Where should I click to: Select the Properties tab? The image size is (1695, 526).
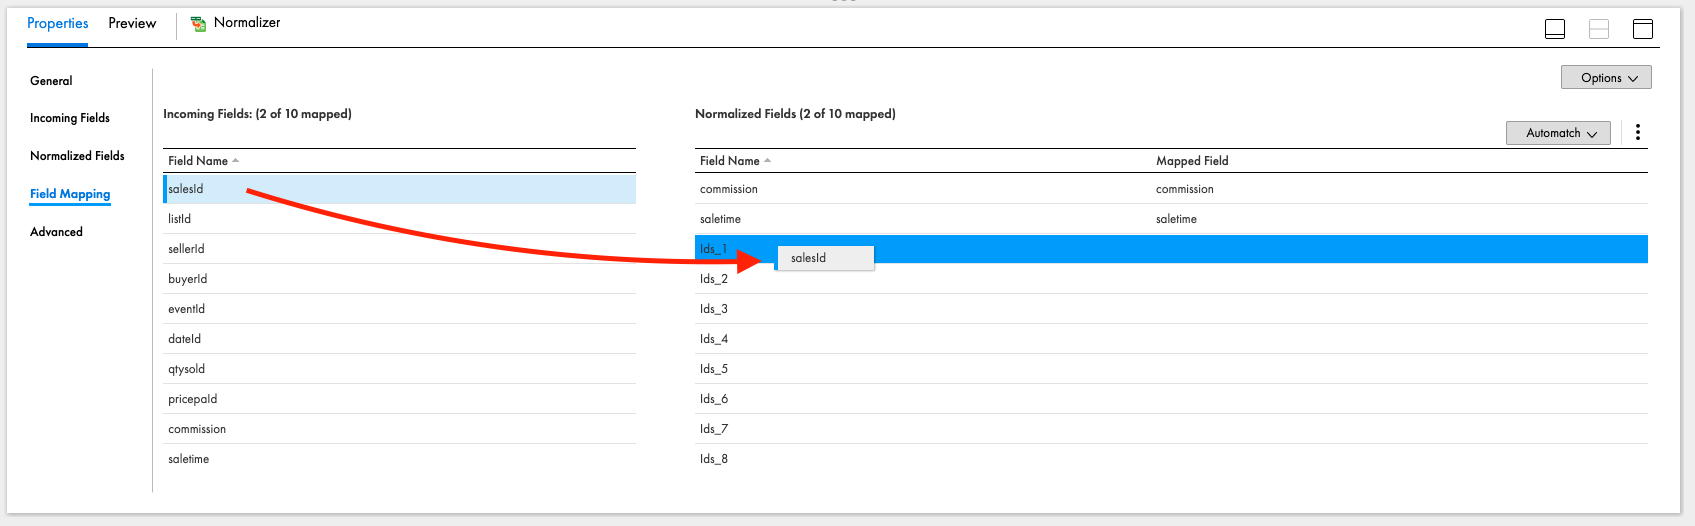coord(57,23)
